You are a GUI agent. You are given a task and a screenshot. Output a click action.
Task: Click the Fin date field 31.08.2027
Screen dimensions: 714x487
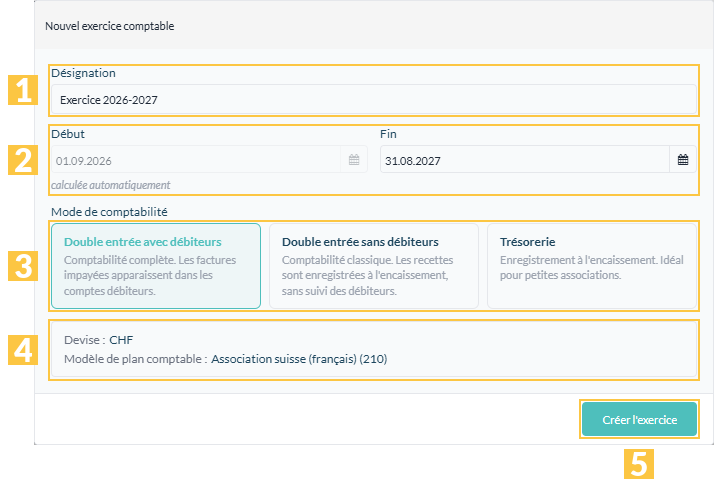click(525, 160)
